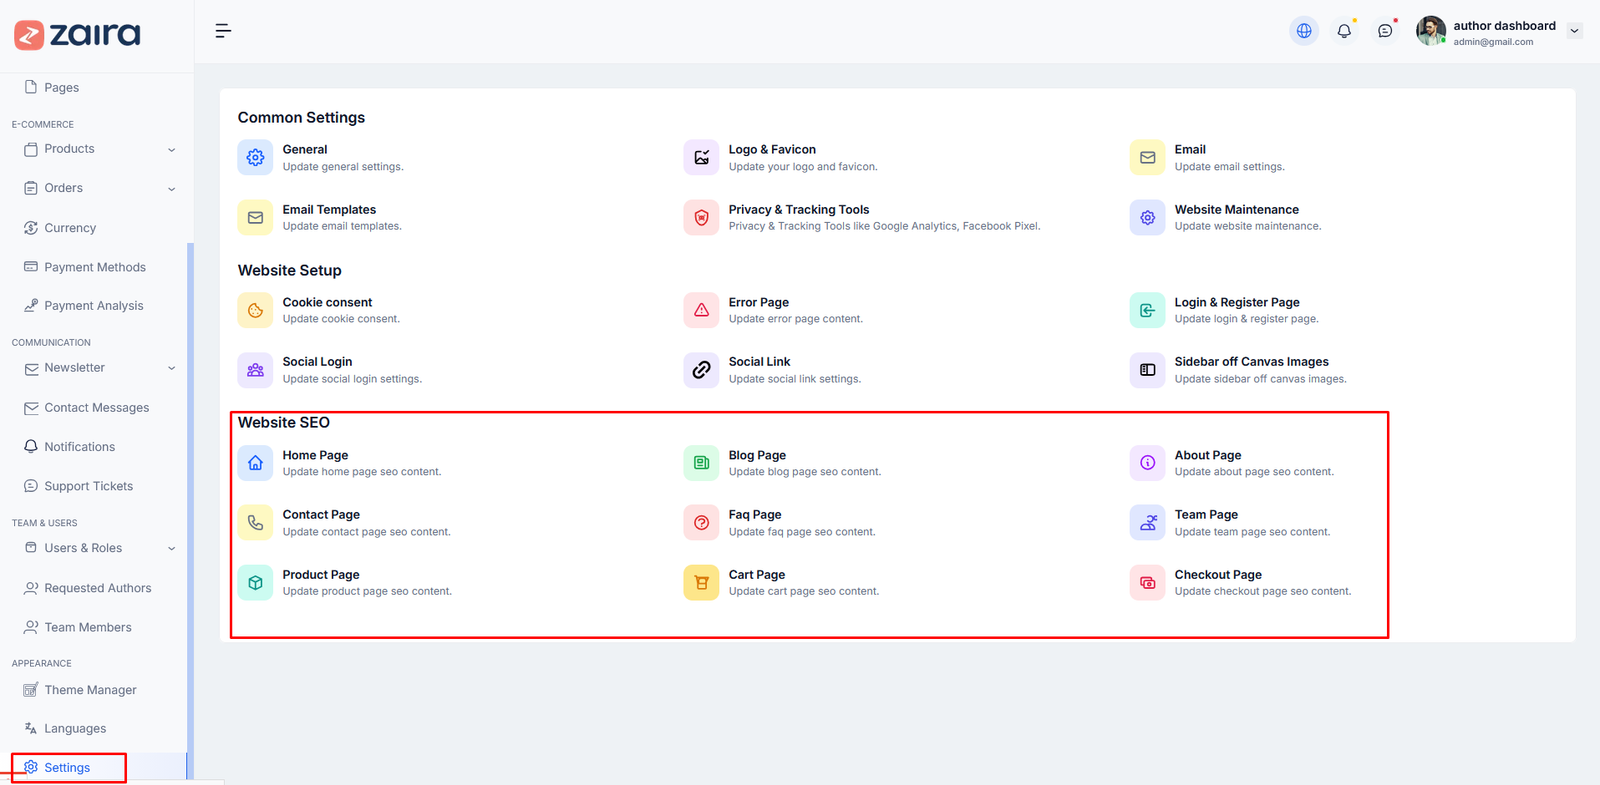Select Settings in the sidebar
This screenshot has height=785, width=1600.
(67, 768)
